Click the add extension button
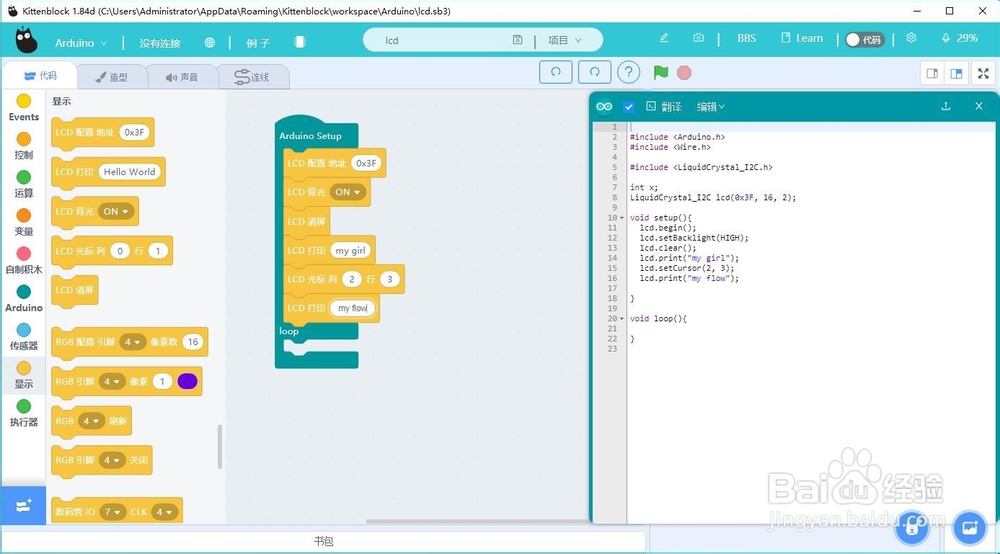 pyautogui.click(x=24, y=506)
